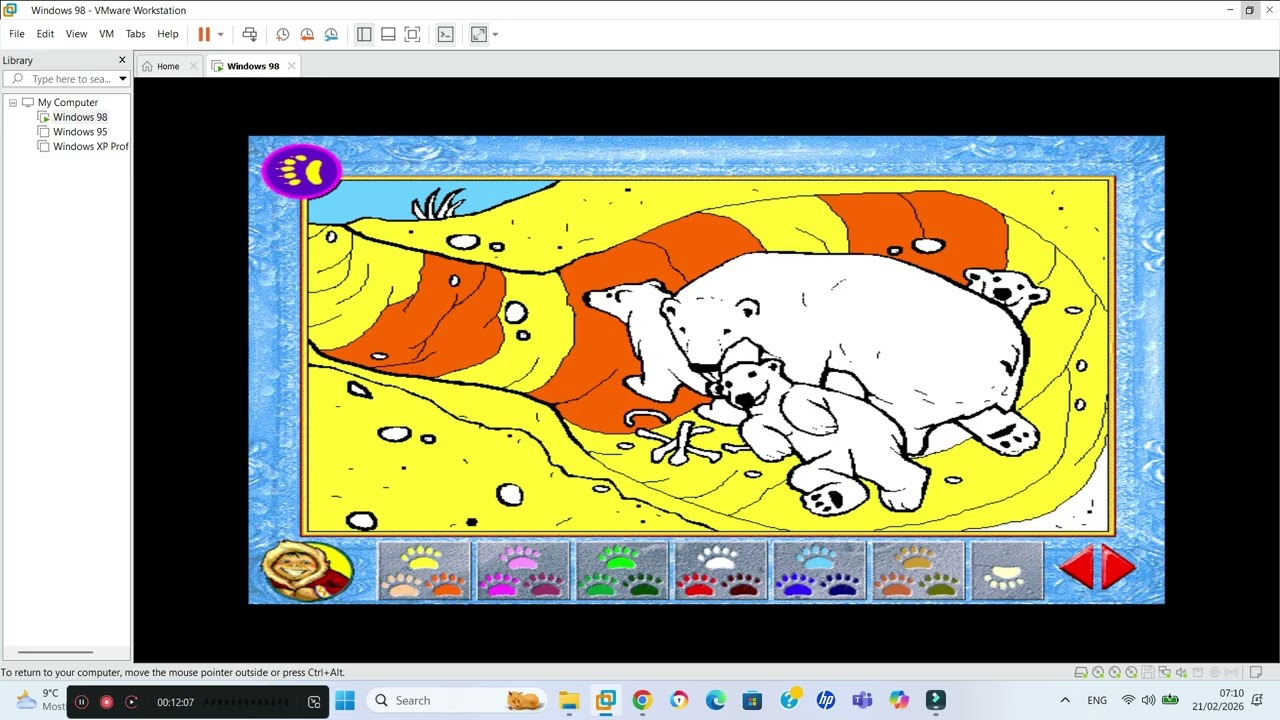Image resolution: width=1280 pixels, height=720 pixels.
Task: Pause the screen recording
Action: click(x=82, y=702)
